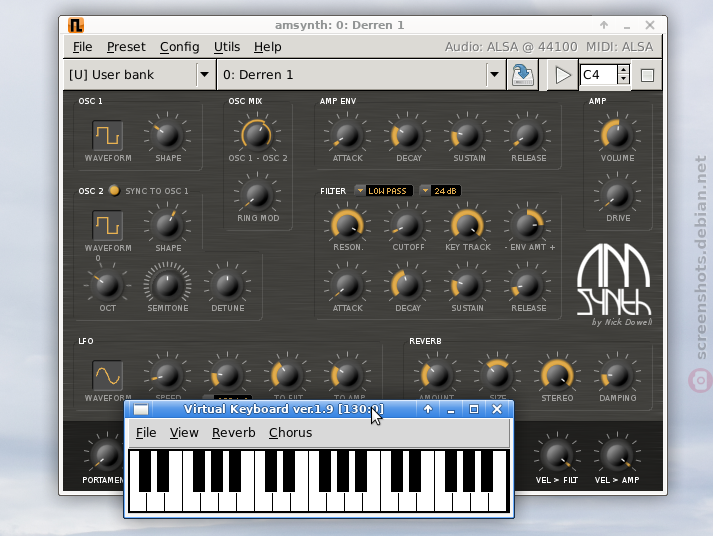Click the OSC 2 Shape knob
This screenshot has width=713, height=536.
click(x=168, y=225)
